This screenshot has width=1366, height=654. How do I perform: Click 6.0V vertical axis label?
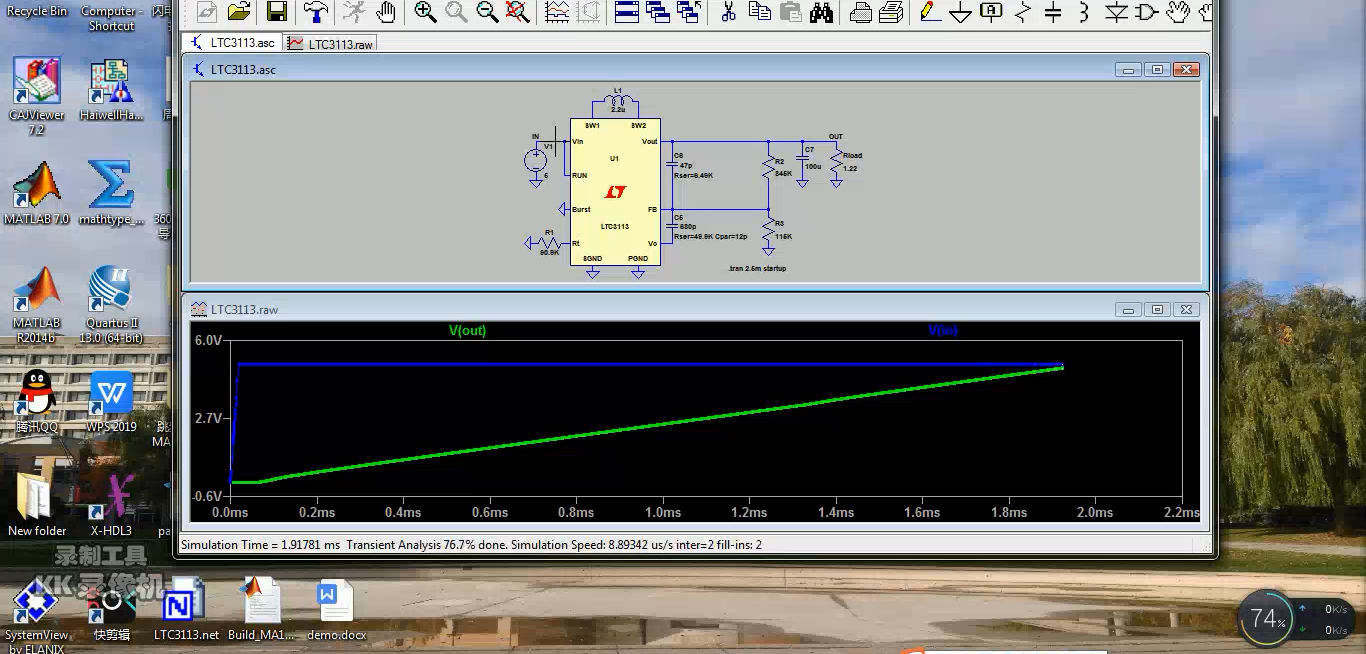pos(208,341)
